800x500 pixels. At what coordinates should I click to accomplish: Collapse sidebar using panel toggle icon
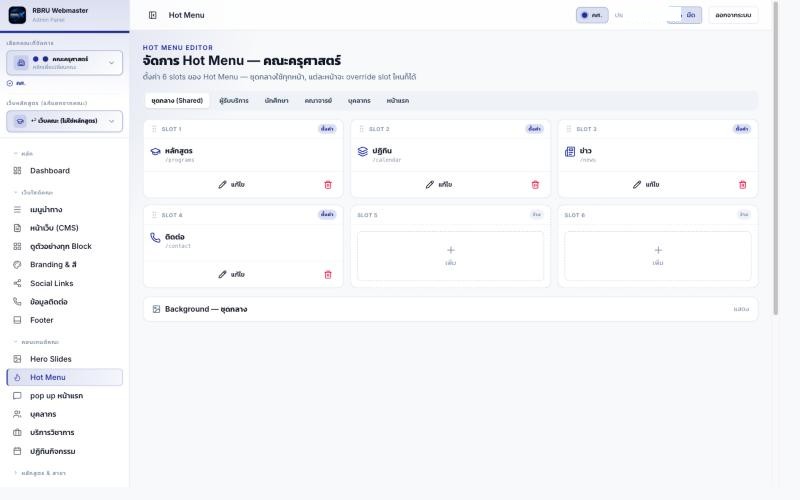pos(153,15)
